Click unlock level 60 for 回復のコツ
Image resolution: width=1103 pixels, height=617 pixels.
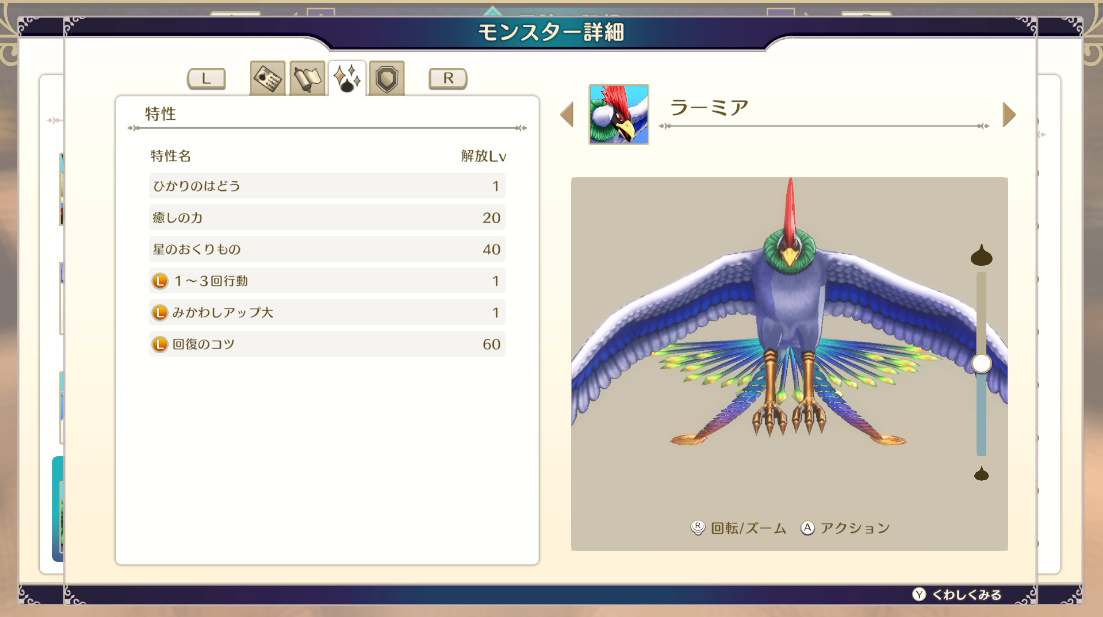[x=492, y=344]
